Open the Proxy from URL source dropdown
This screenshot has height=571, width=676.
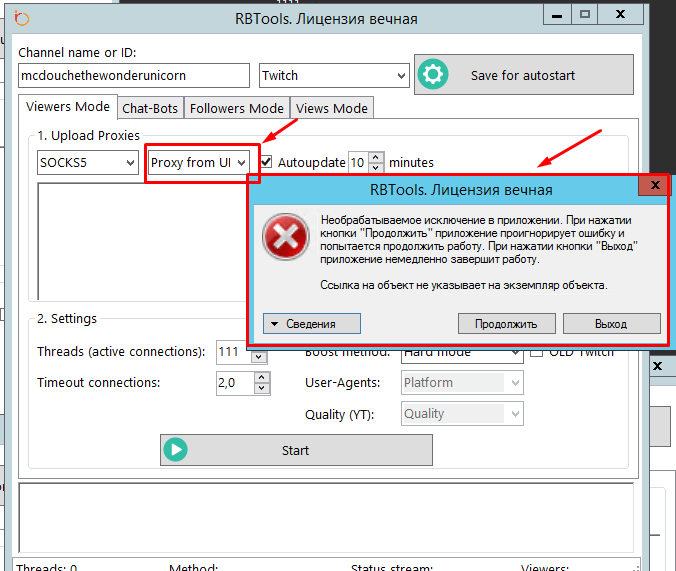click(199, 162)
